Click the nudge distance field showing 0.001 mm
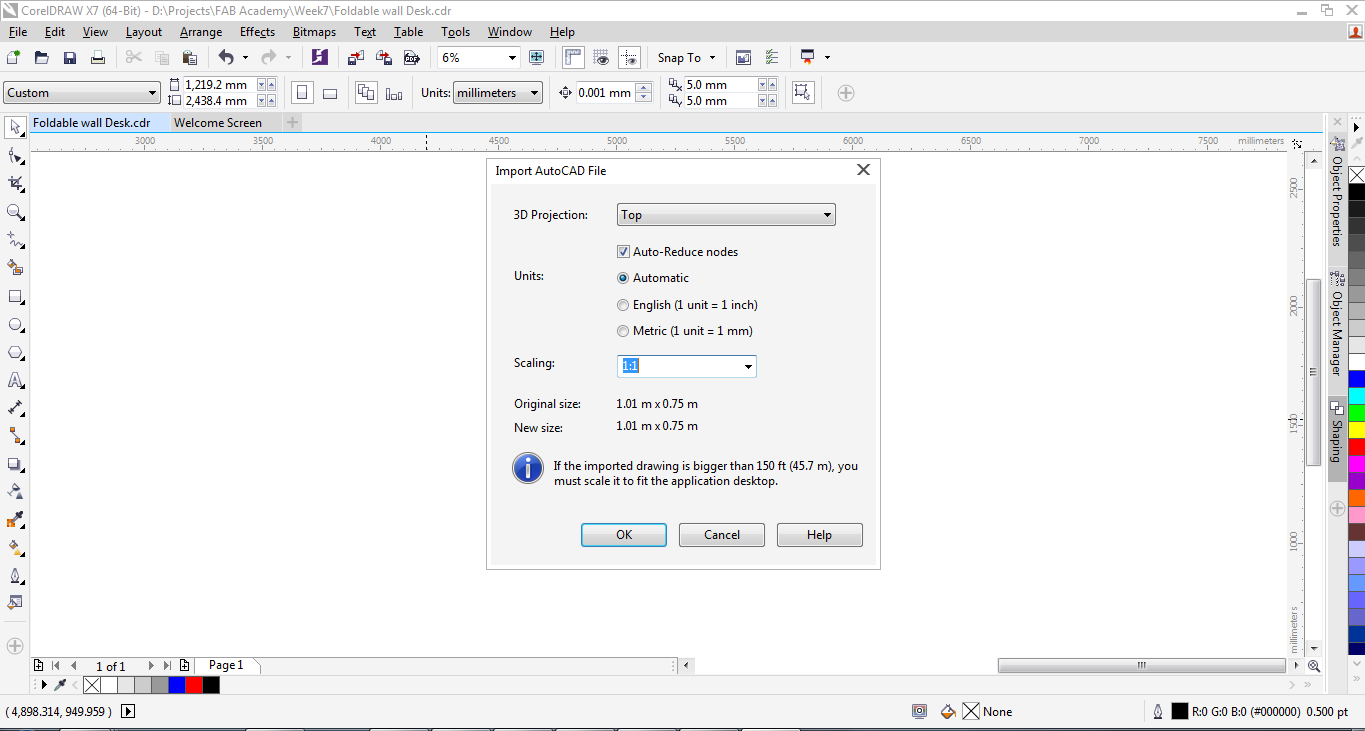This screenshot has width=1365, height=731. click(x=606, y=93)
